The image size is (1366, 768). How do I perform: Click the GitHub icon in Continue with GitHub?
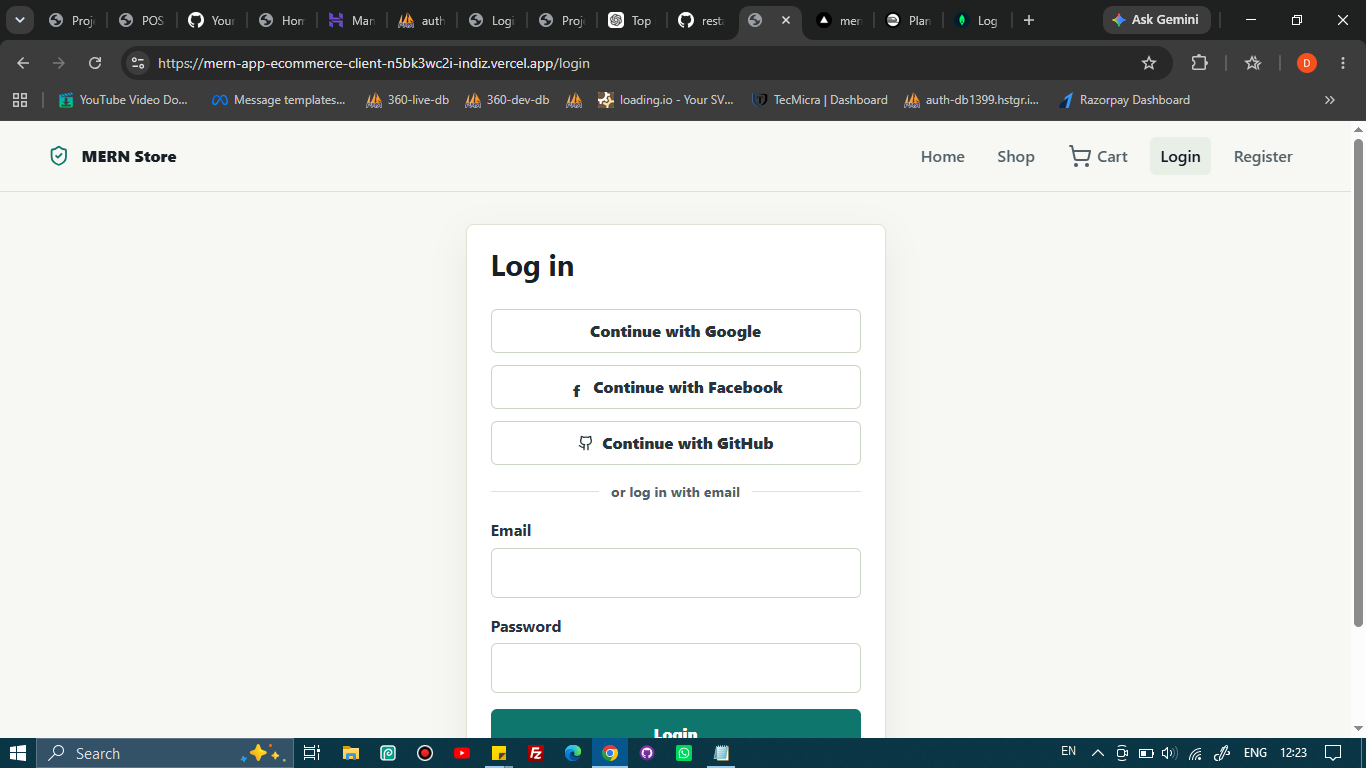(586, 443)
